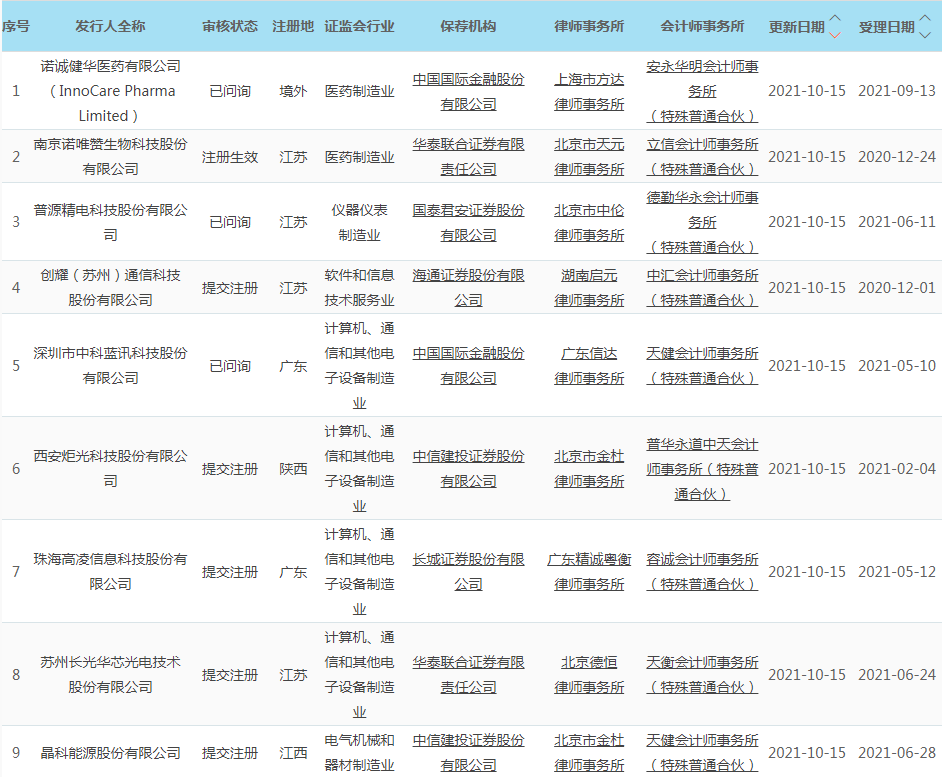Sort 更新日期 descending with red down arrow
This screenshot has height=777, width=942.
coord(835,34)
